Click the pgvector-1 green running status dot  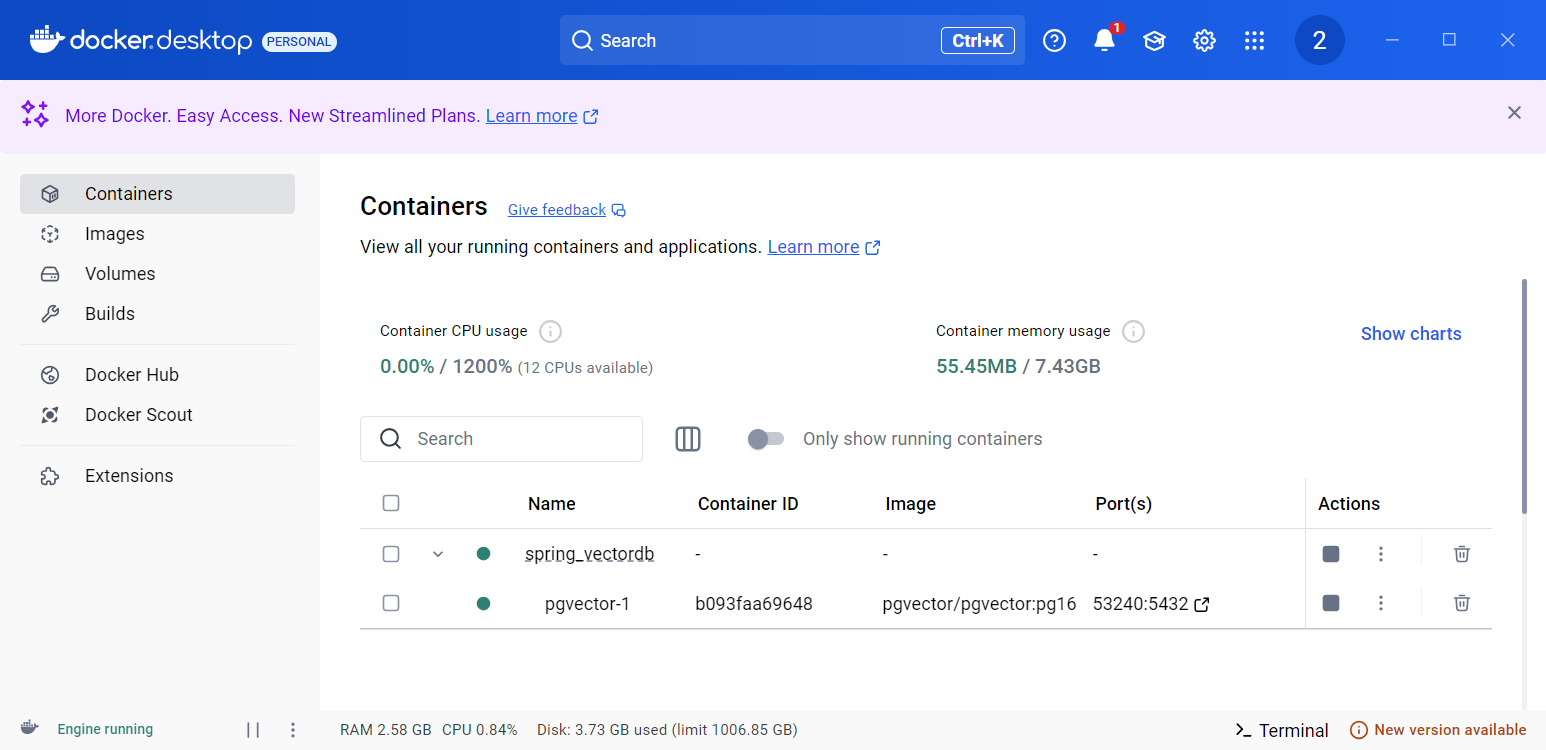(484, 603)
